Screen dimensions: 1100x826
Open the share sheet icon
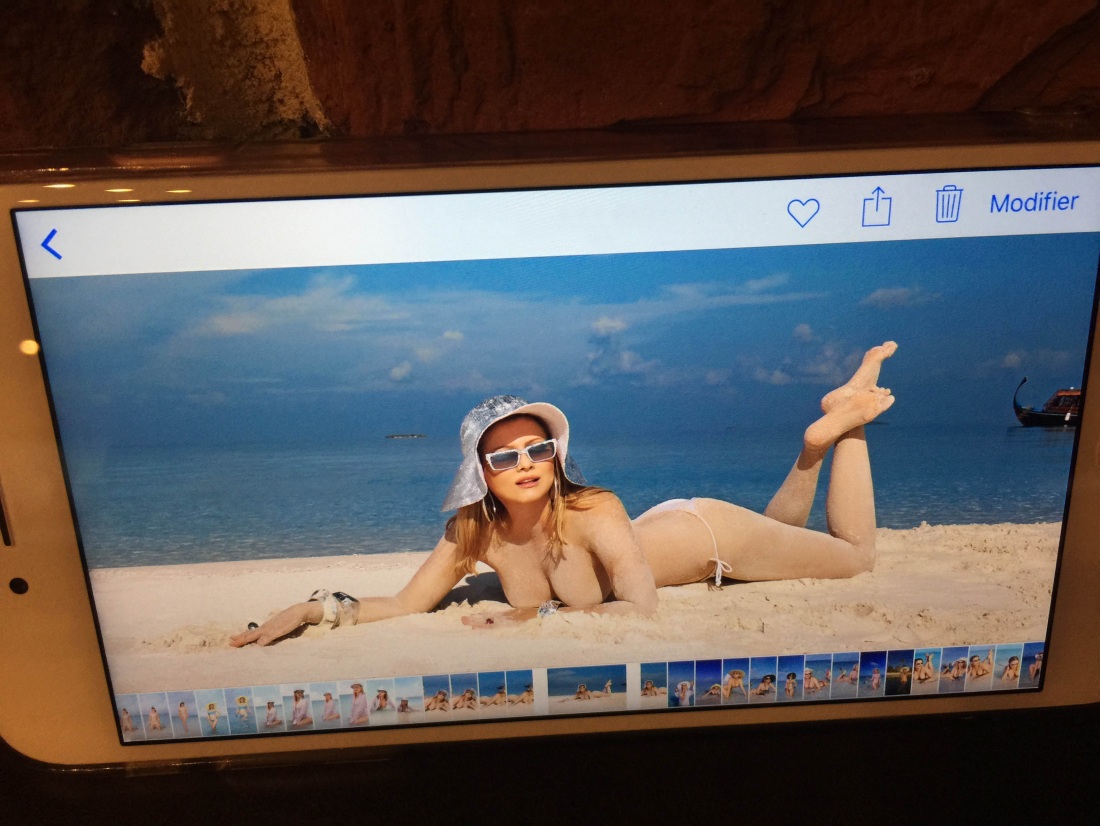click(x=876, y=207)
